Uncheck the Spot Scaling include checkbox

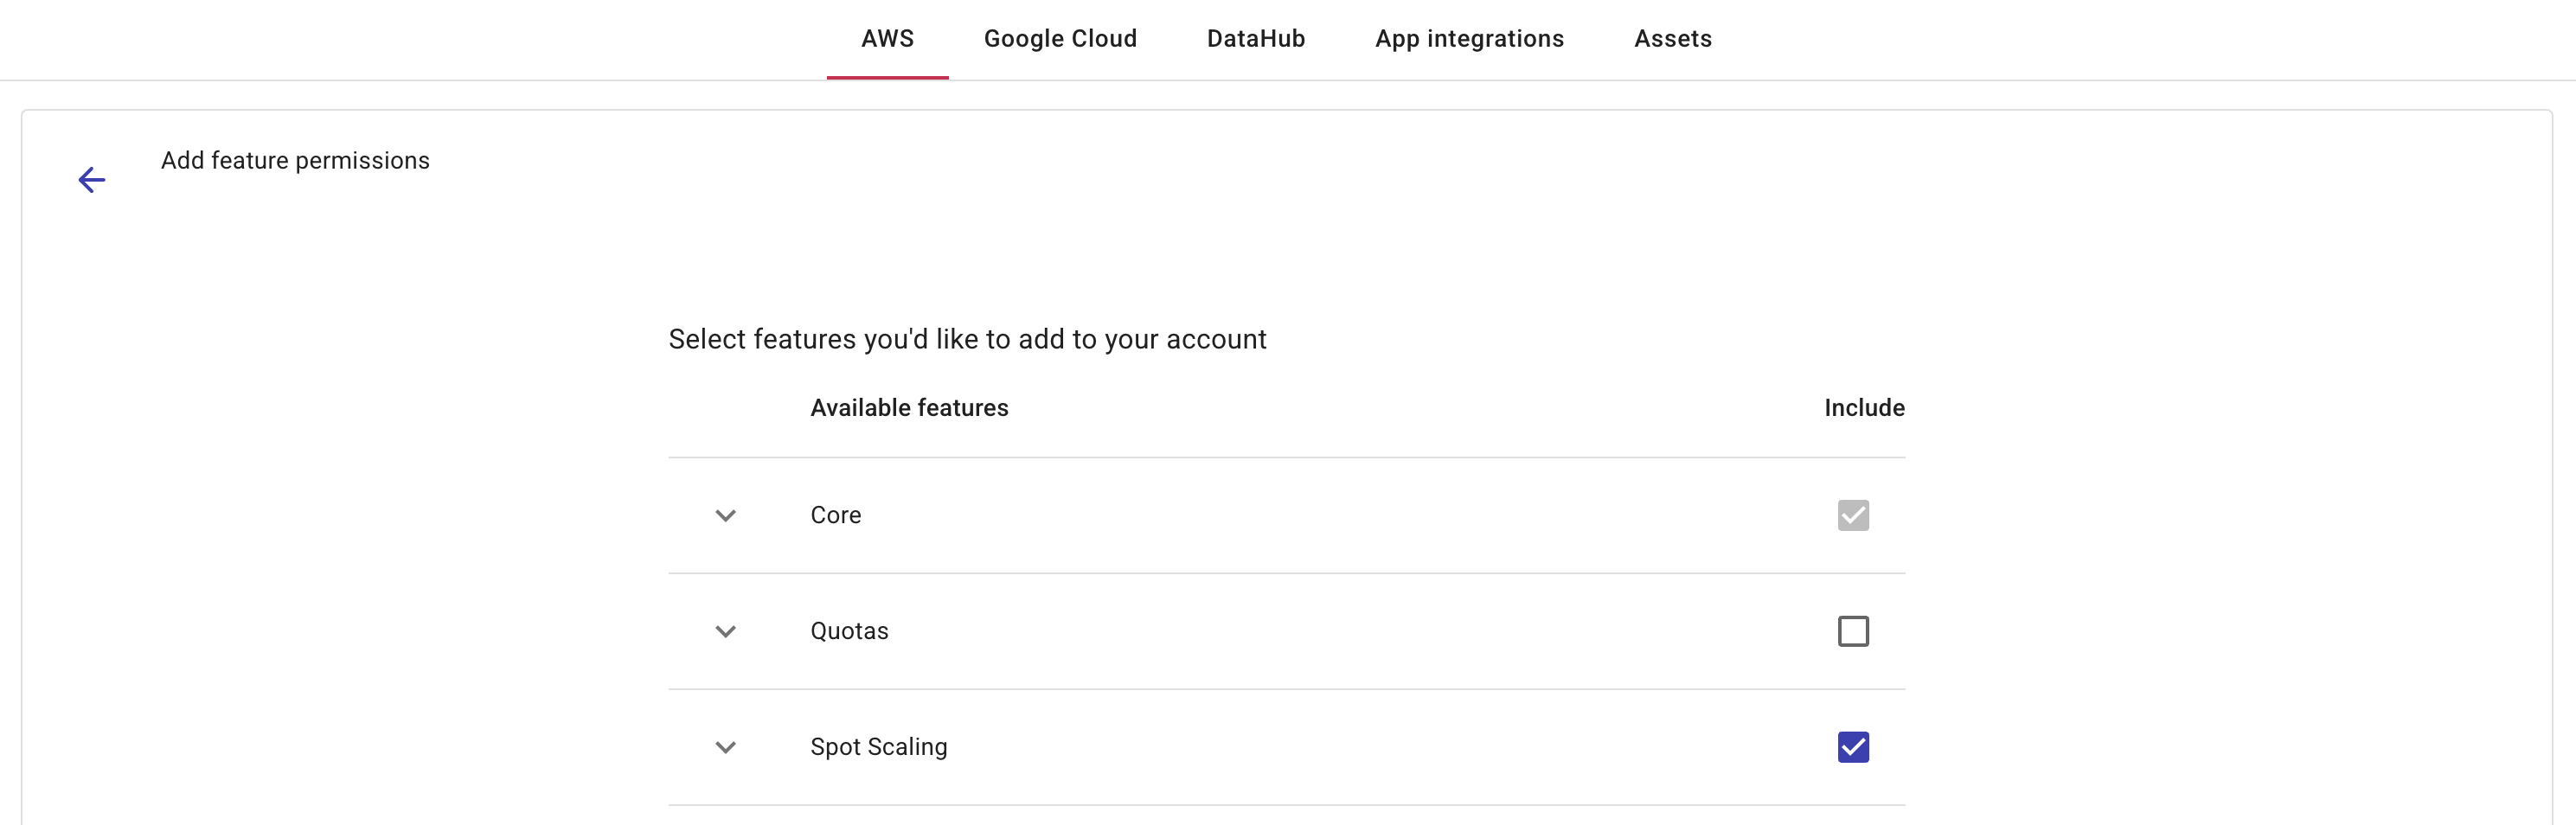[1853, 748]
